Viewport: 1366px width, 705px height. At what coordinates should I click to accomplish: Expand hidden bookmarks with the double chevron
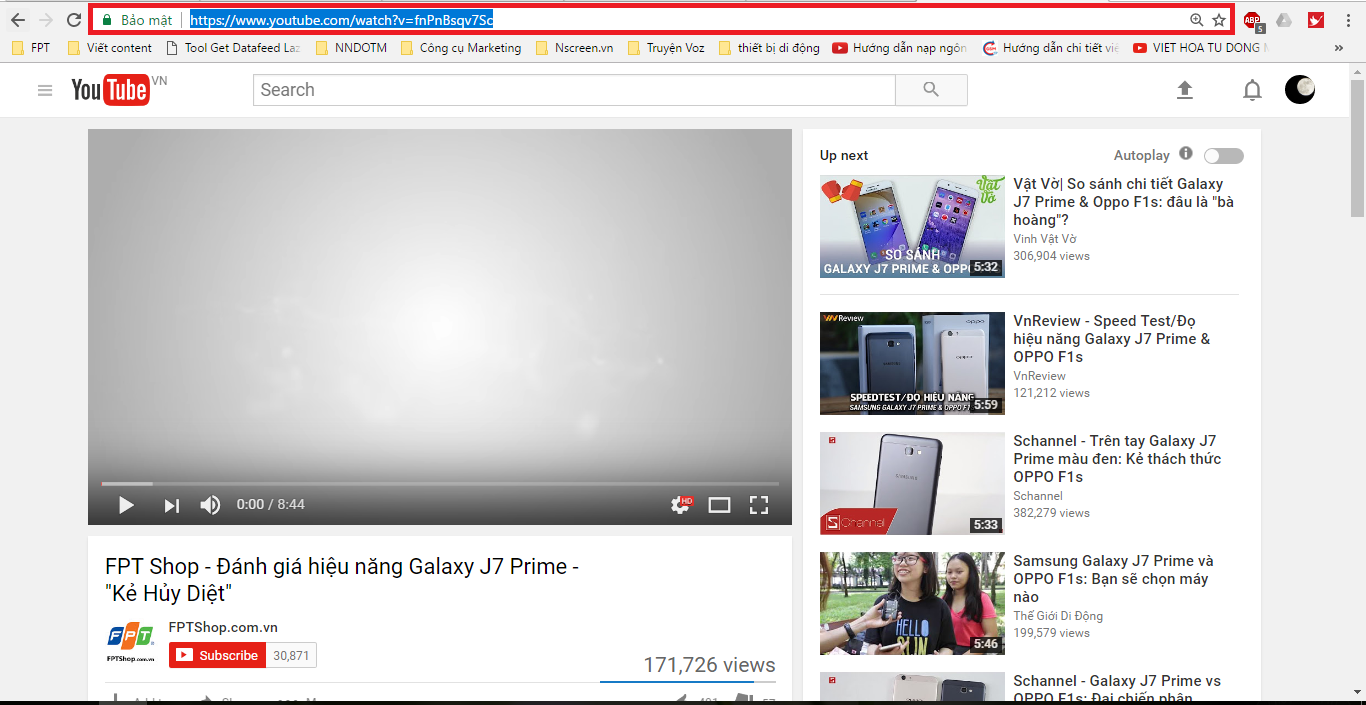click(x=1339, y=48)
